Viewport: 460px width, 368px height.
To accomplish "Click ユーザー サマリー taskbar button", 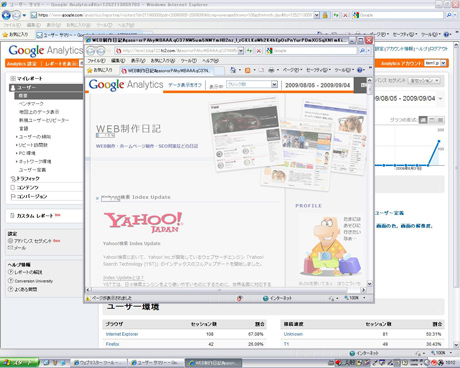I will tap(156, 363).
